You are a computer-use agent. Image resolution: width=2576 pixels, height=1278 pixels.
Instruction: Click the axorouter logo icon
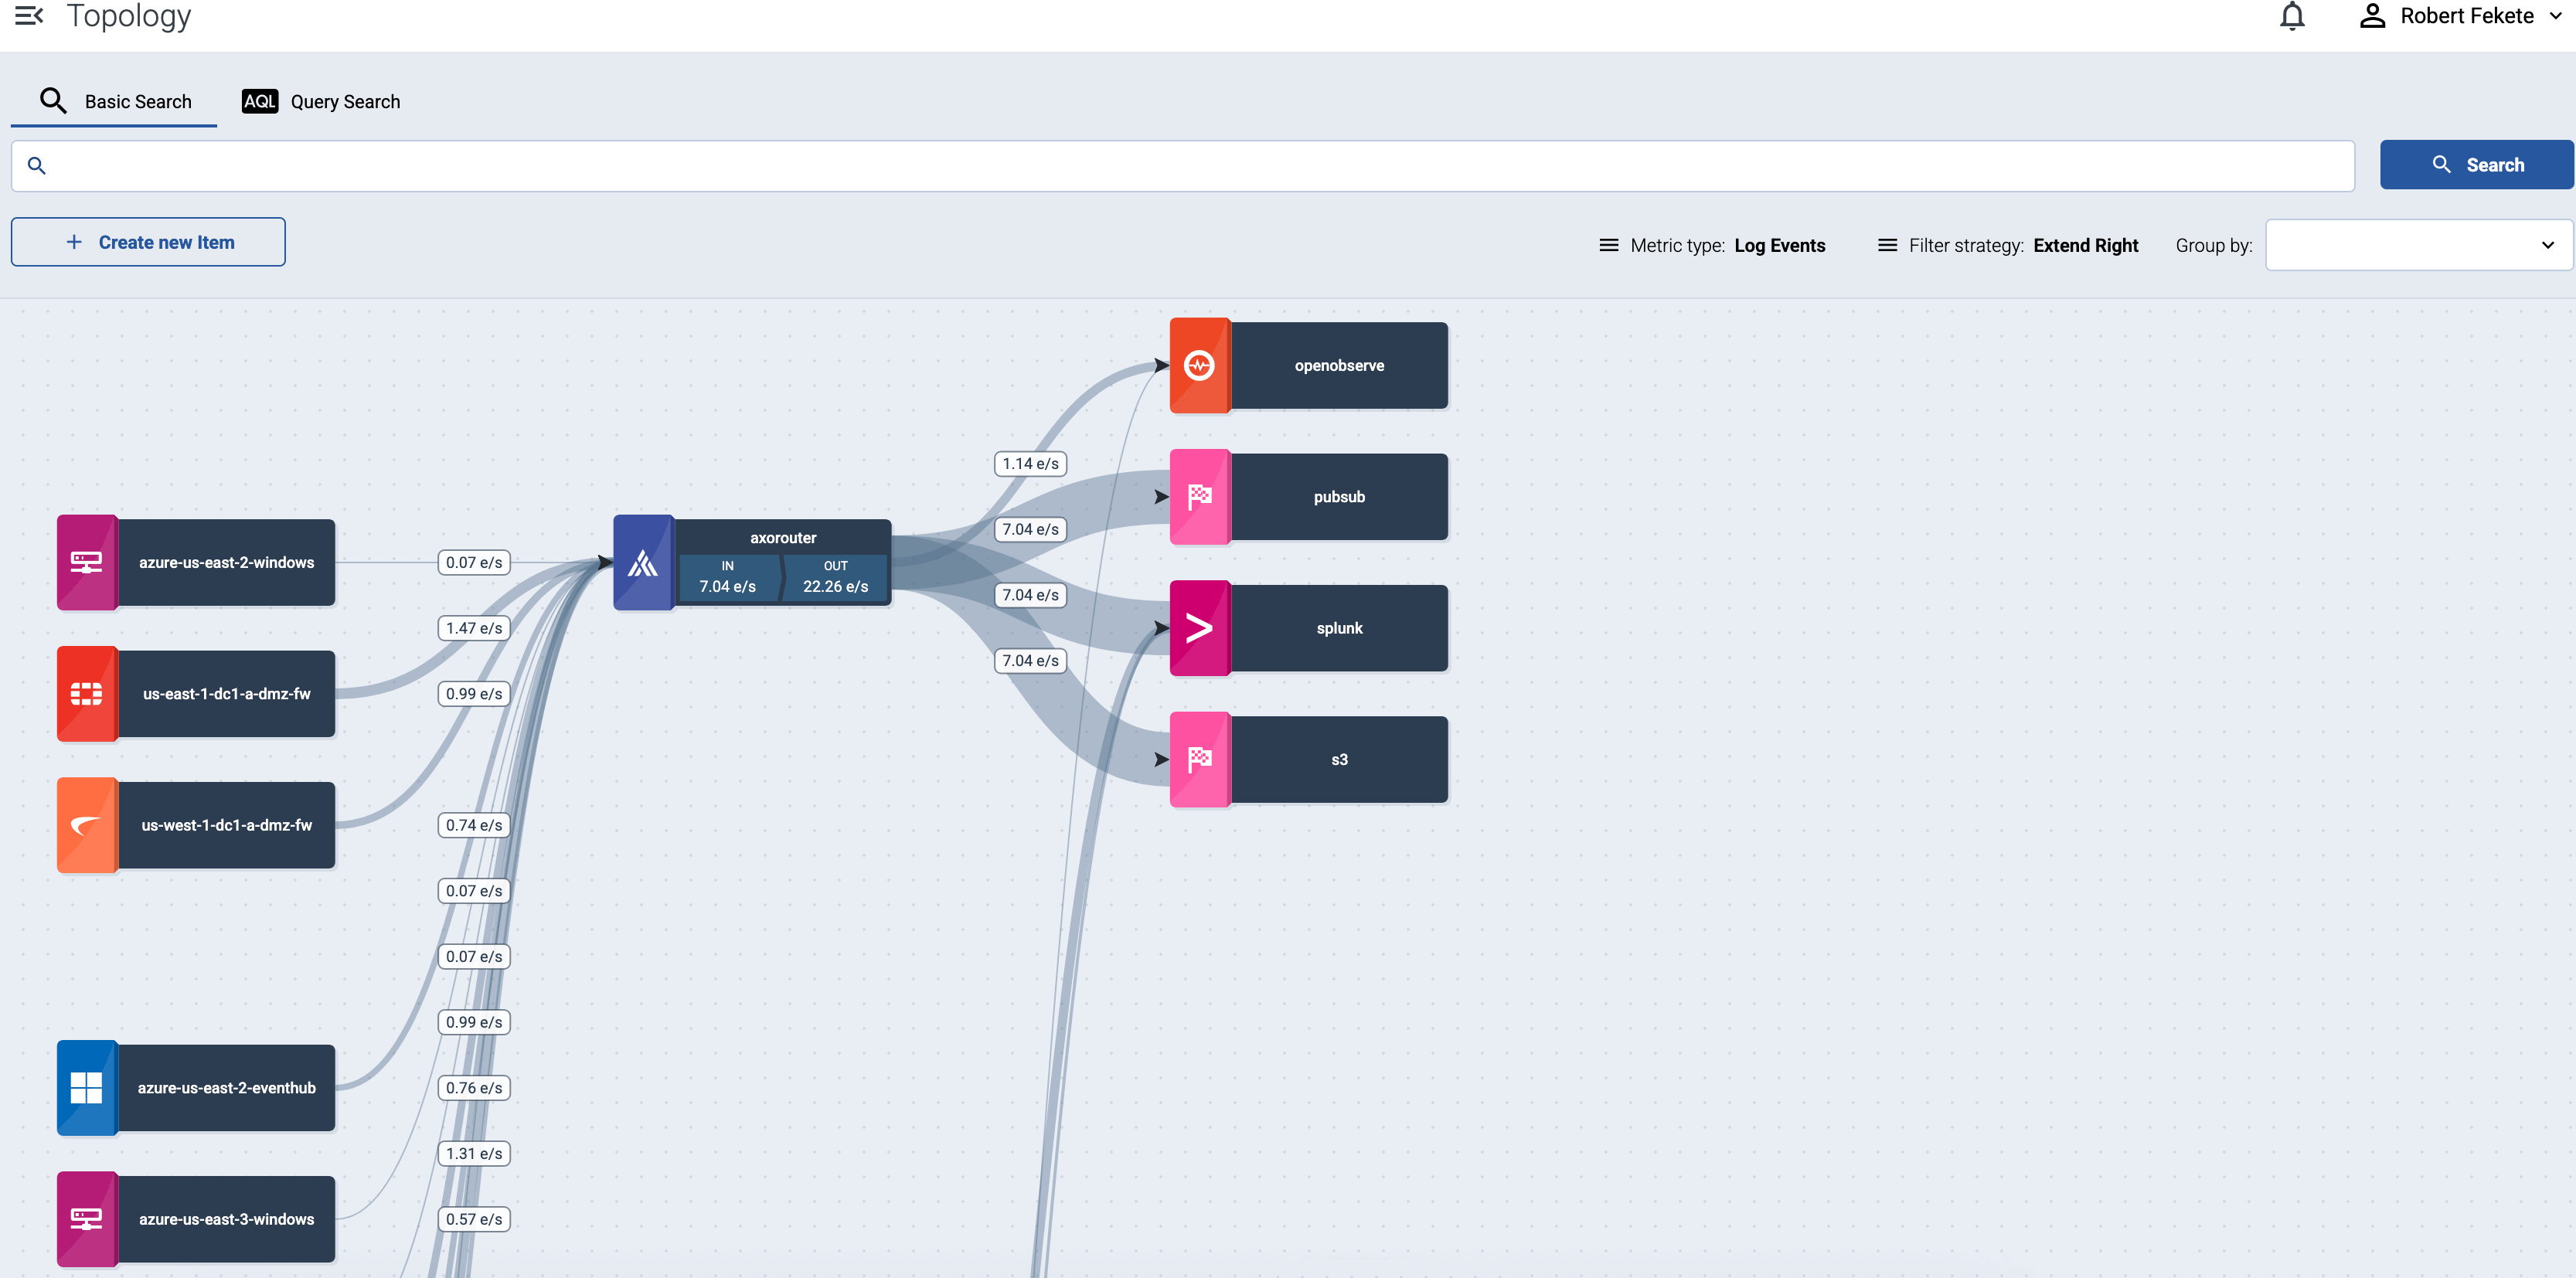643,562
